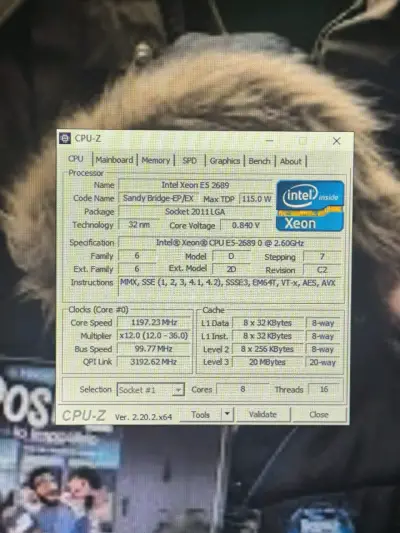This screenshot has height=533, width=400.
Task: Click the Specification text field
Action: [230, 243]
